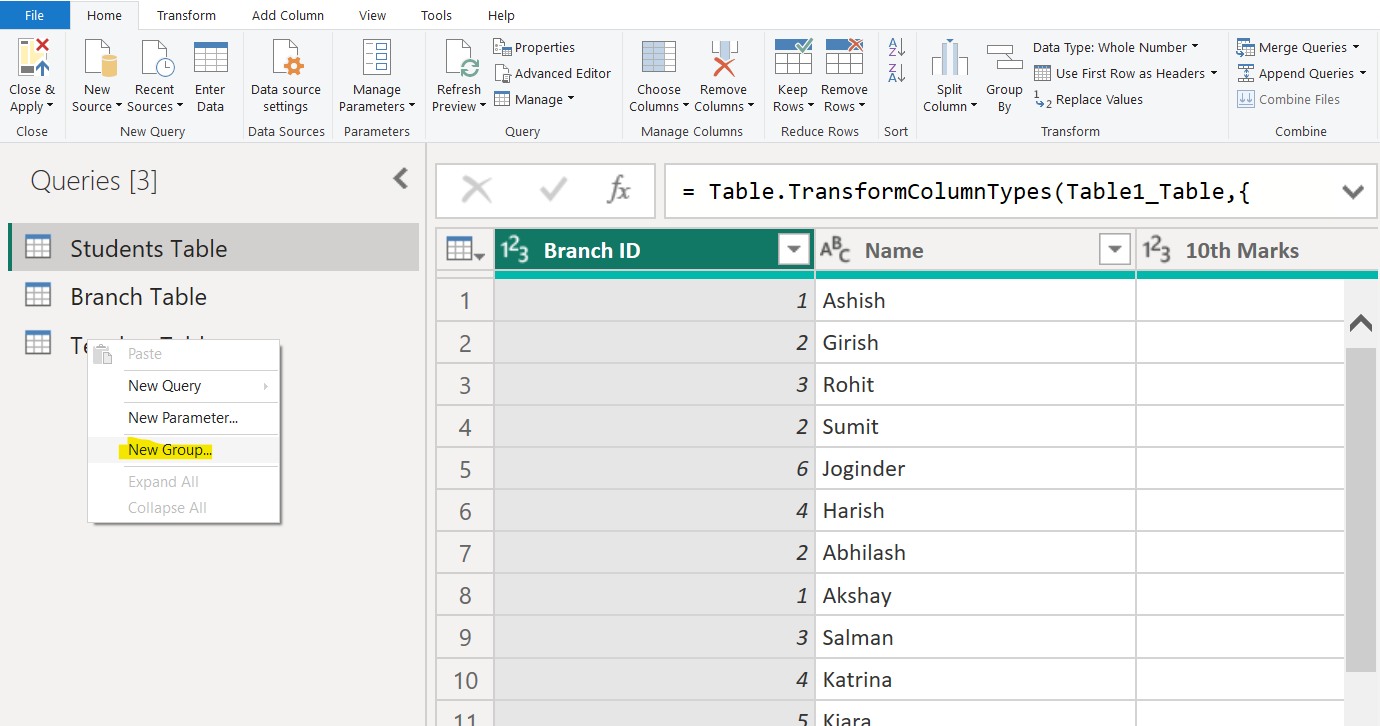Sort ascending with the A-Z icon
This screenshot has height=726, width=1380.
click(896, 47)
